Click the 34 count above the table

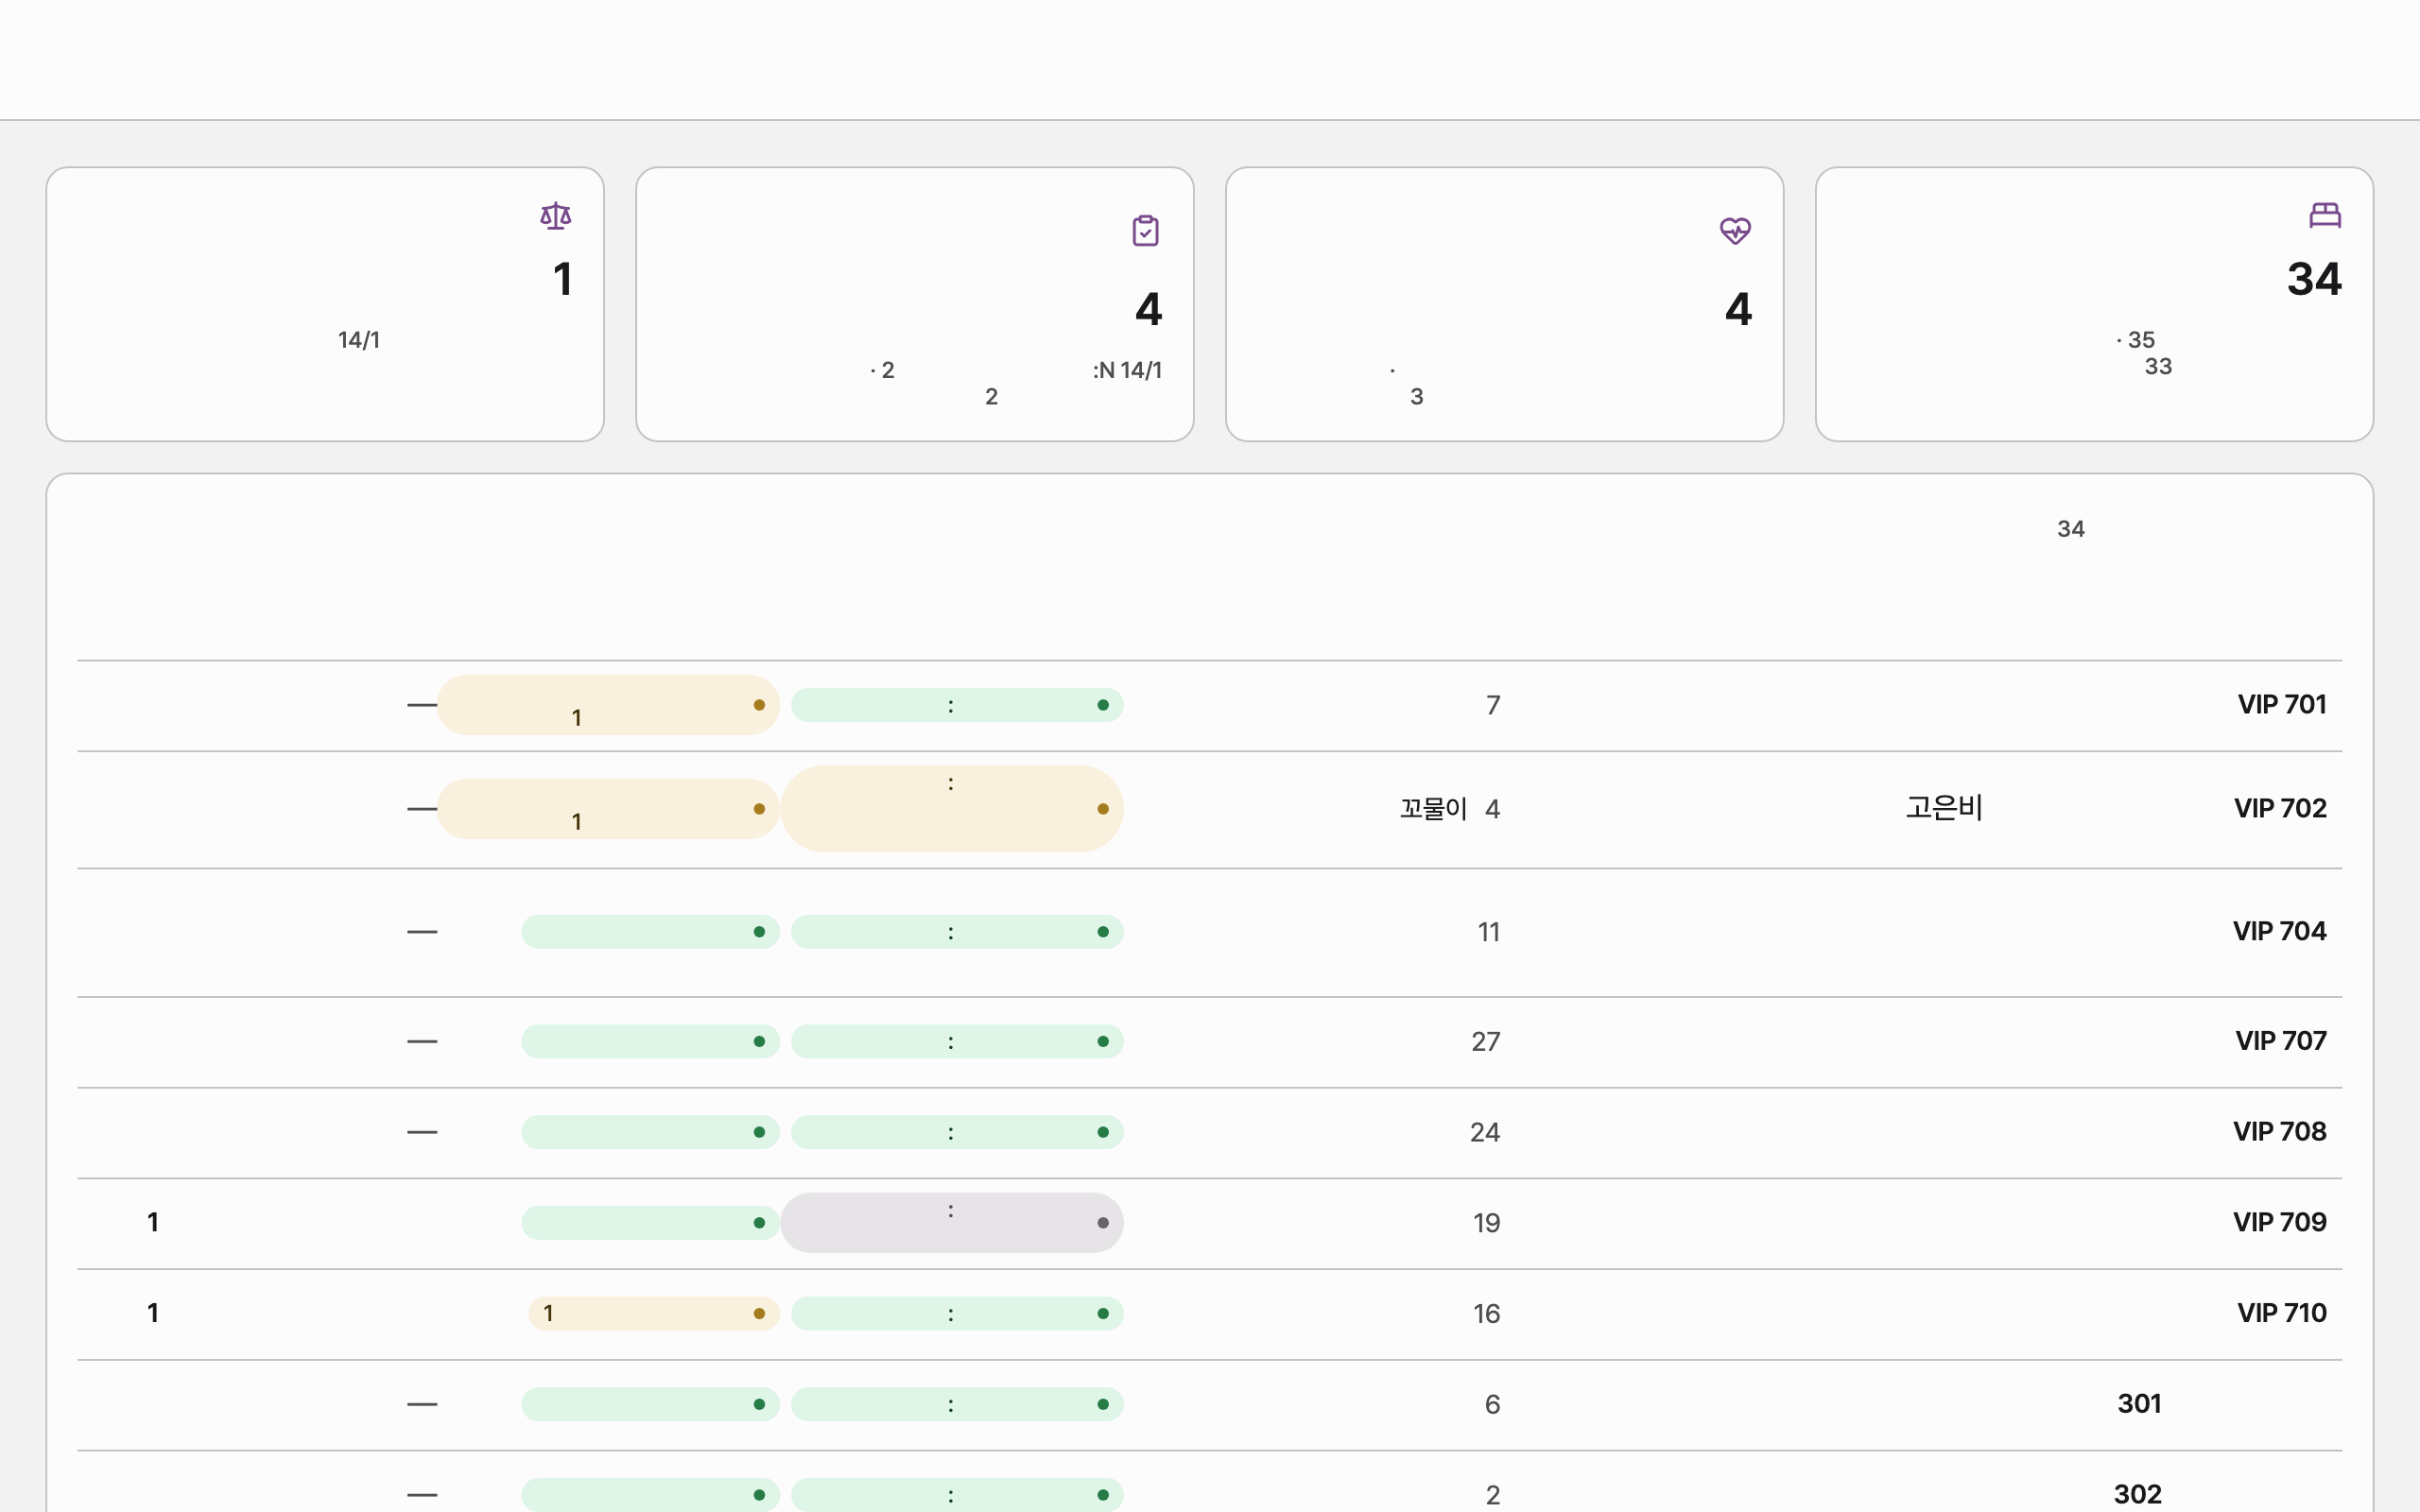2071,529
